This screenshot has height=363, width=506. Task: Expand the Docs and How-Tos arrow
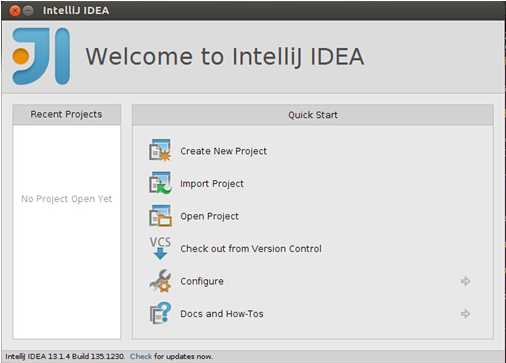tap(465, 314)
